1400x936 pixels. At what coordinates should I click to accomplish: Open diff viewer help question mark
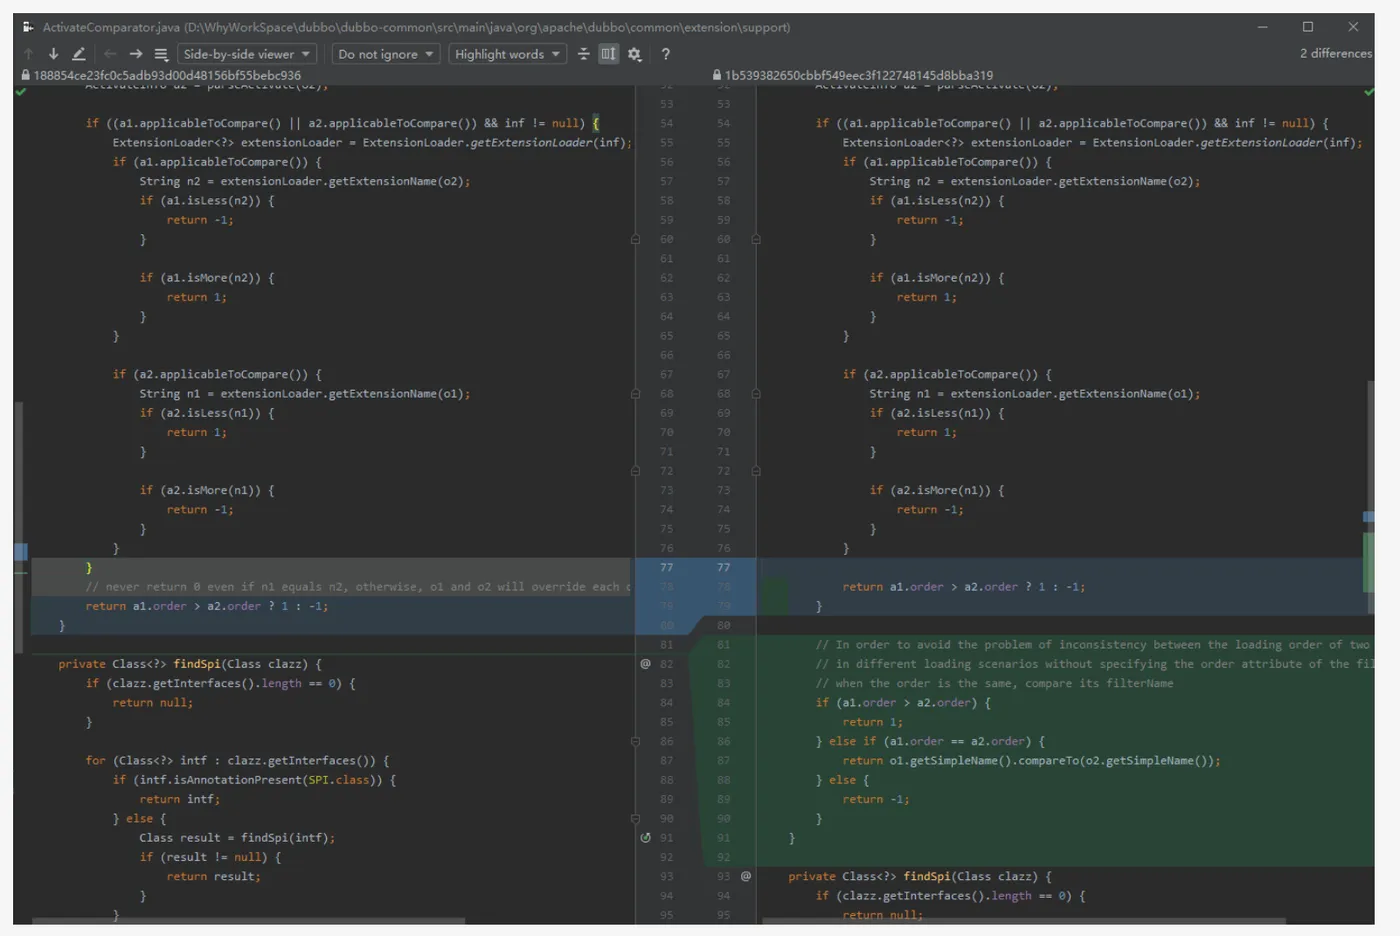[x=665, y=54]
